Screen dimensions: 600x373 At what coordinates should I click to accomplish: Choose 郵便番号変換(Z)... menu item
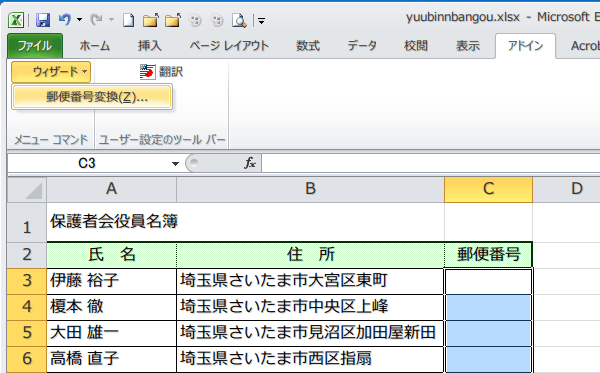click(x=92, y=97)
